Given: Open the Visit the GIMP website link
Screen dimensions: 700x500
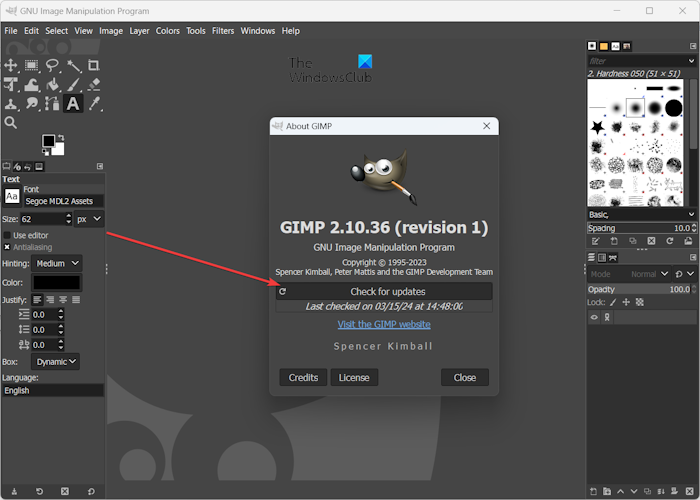Looking at the screenshot, I should pyautogui.click(x=384, y=325).
